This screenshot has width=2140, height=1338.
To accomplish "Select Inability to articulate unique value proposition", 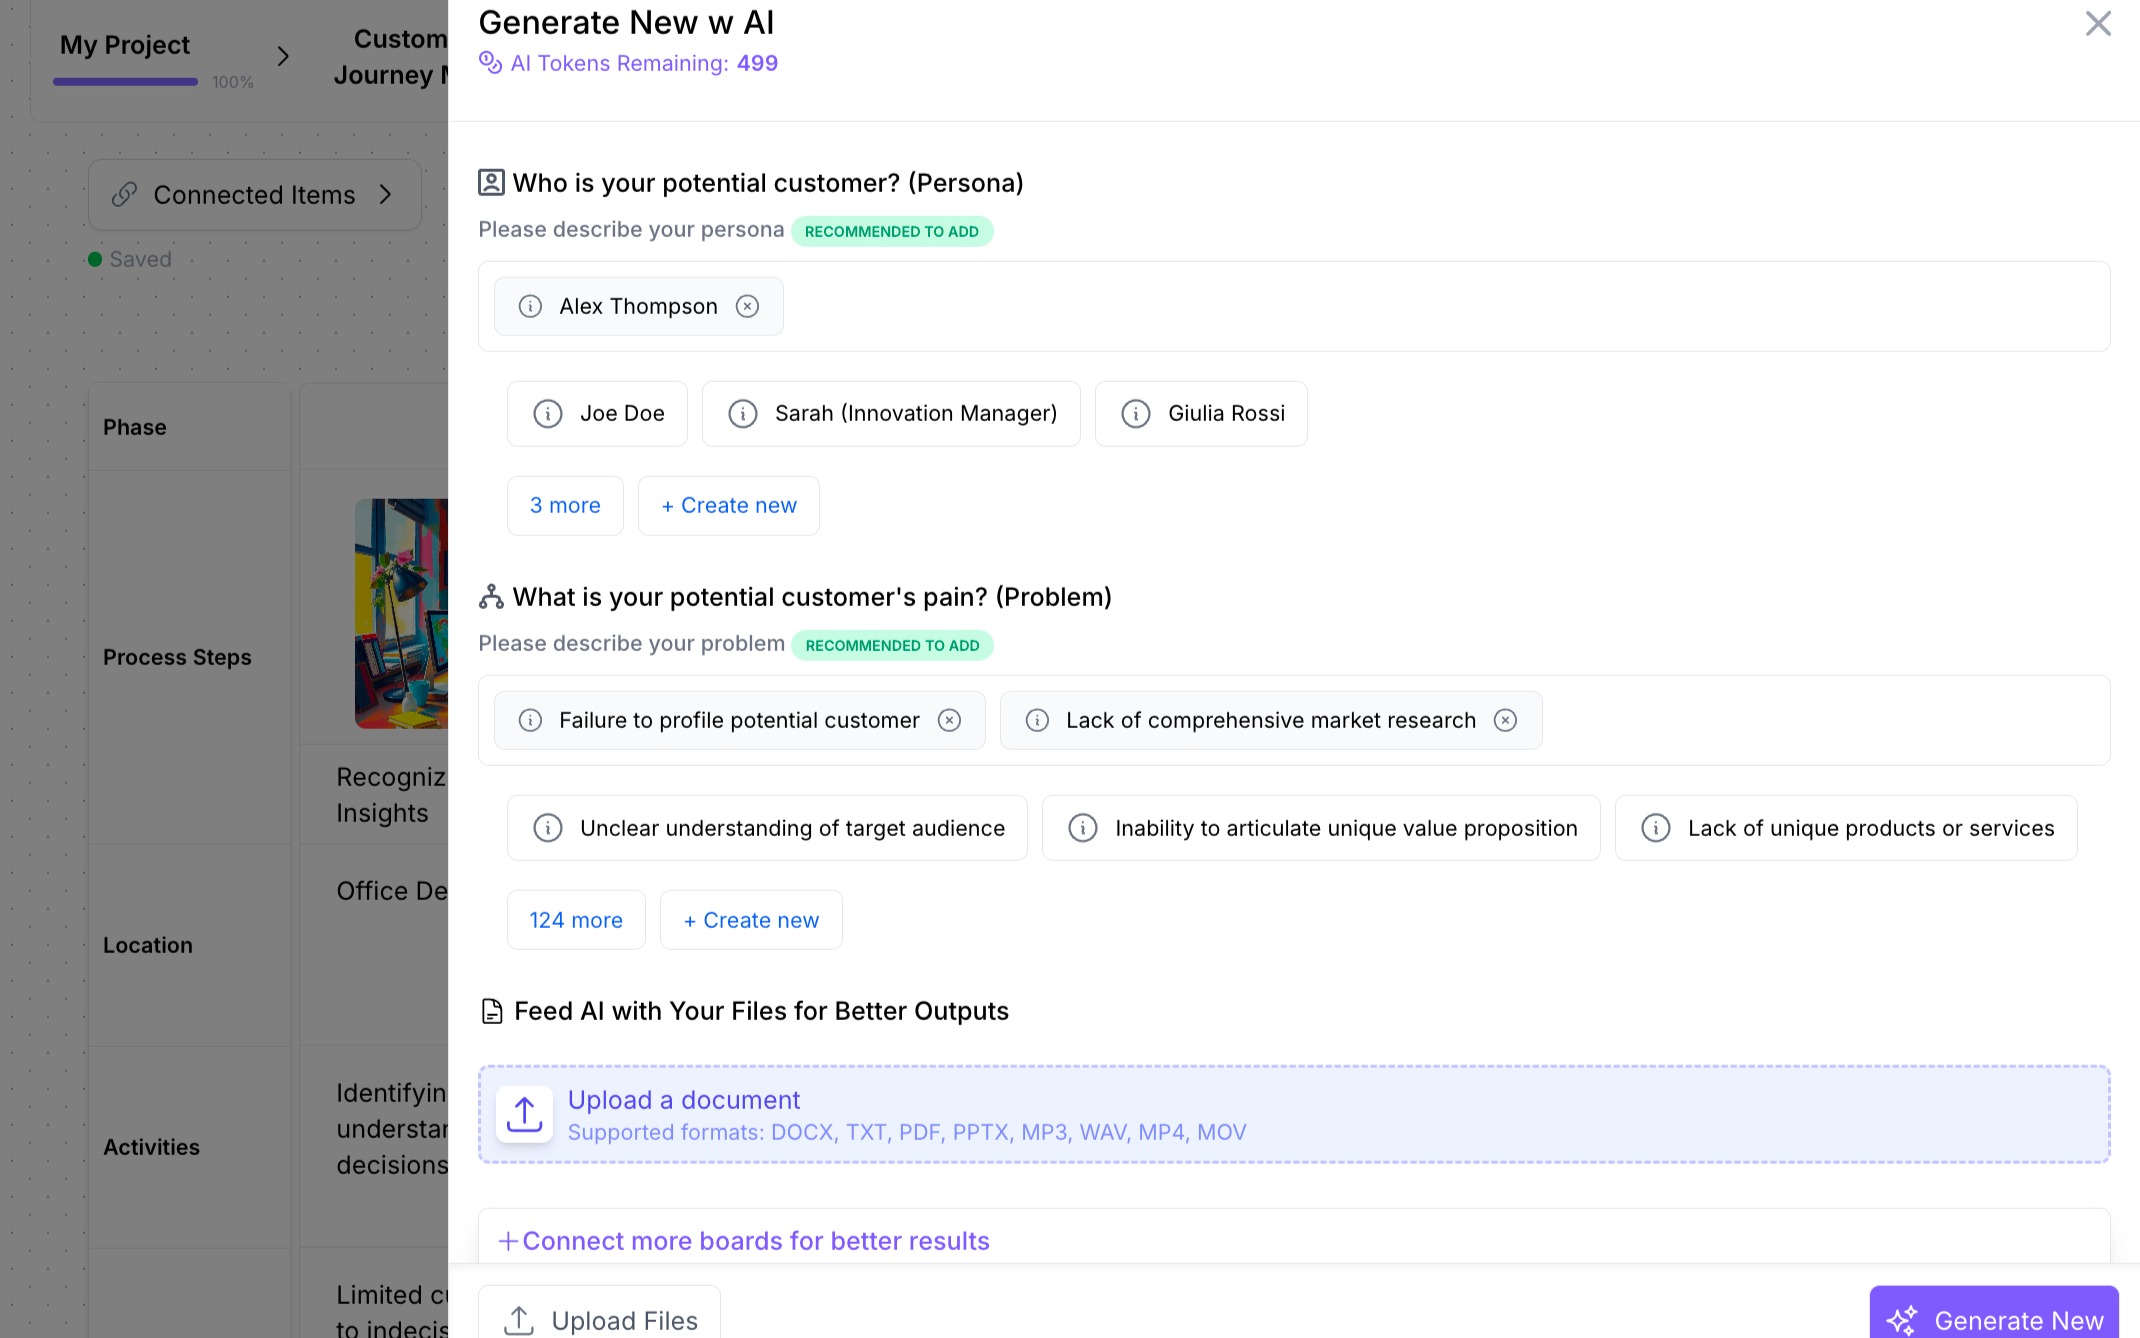I will (1345, 828).
